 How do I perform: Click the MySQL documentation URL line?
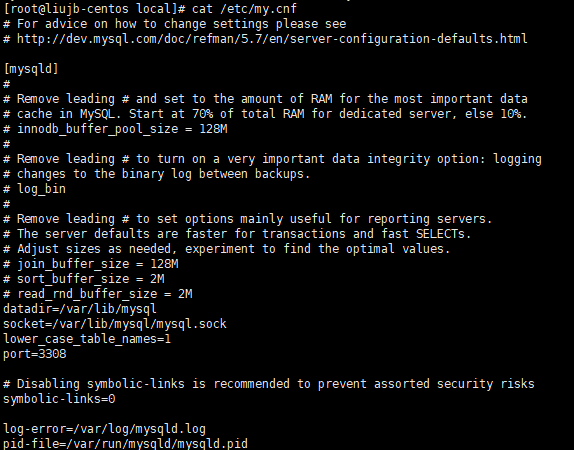point(265,39)
